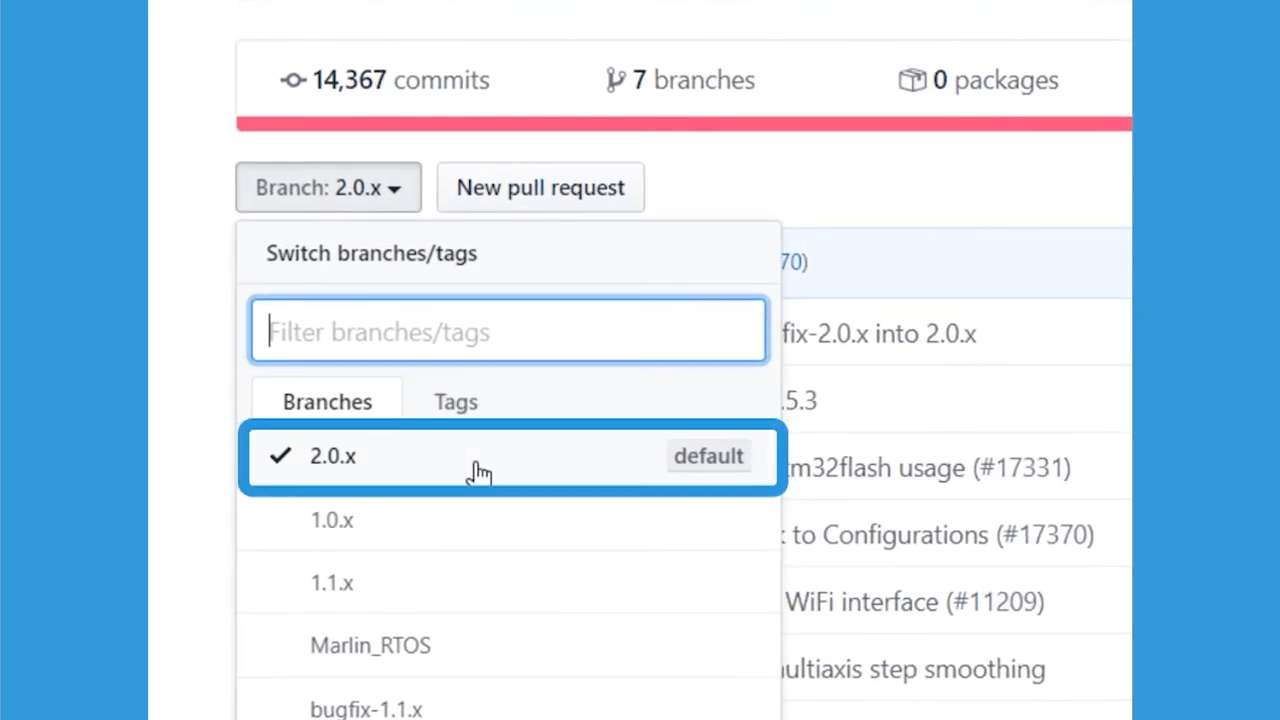Choose the 1.0.x branch
The height and width of the screenshot is (720, 1280).
point(508,520)
